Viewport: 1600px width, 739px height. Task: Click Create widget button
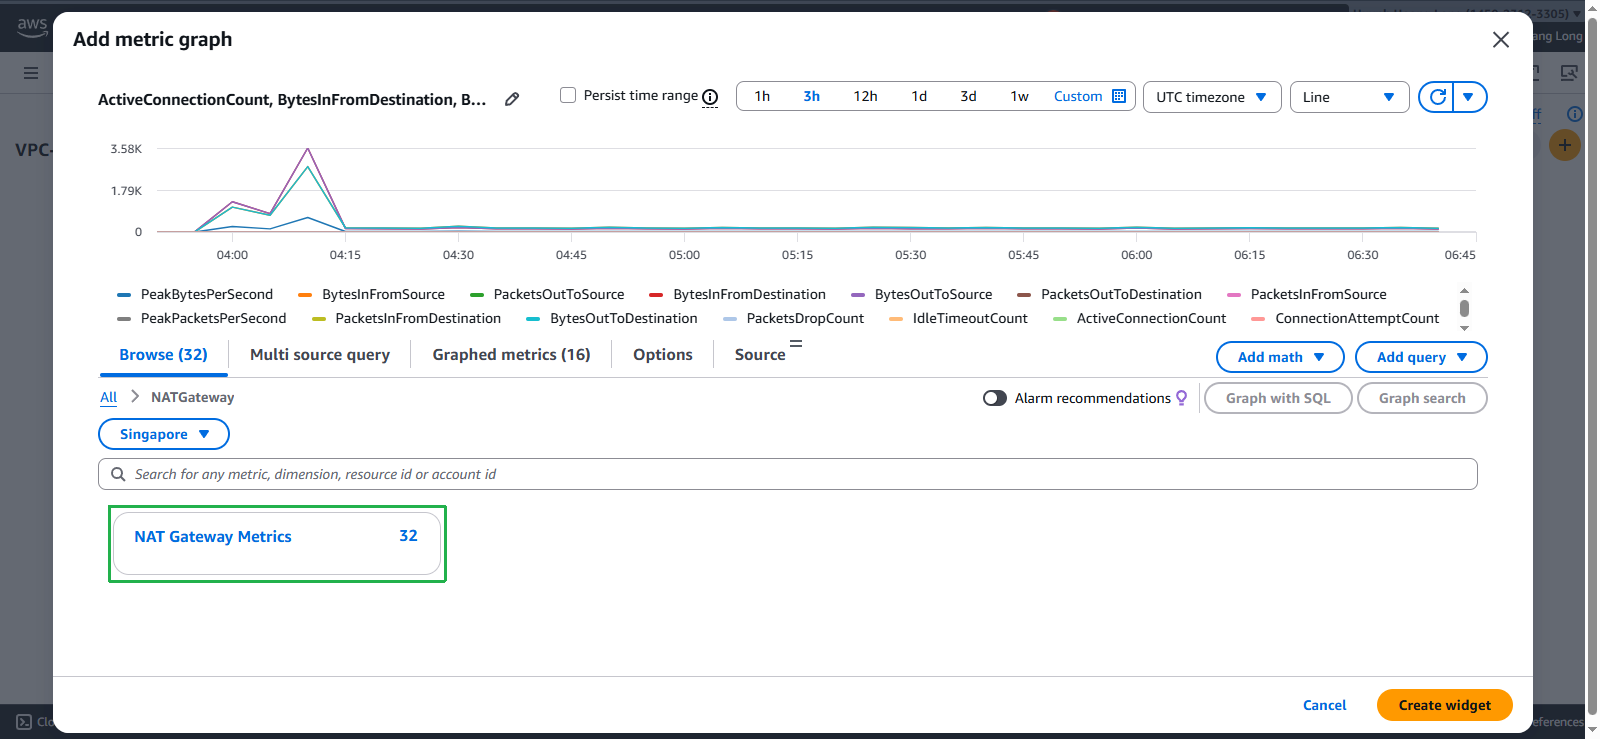(1445, 705)
